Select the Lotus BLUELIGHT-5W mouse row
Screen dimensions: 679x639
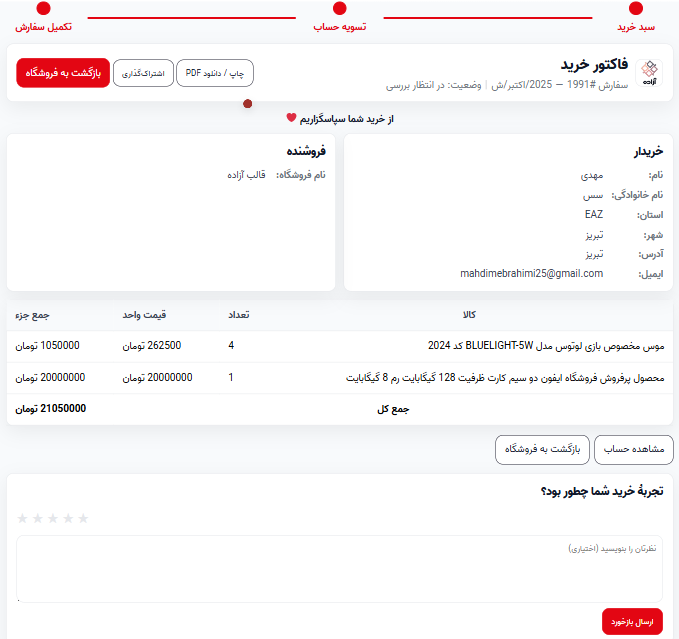pos(339,346)
